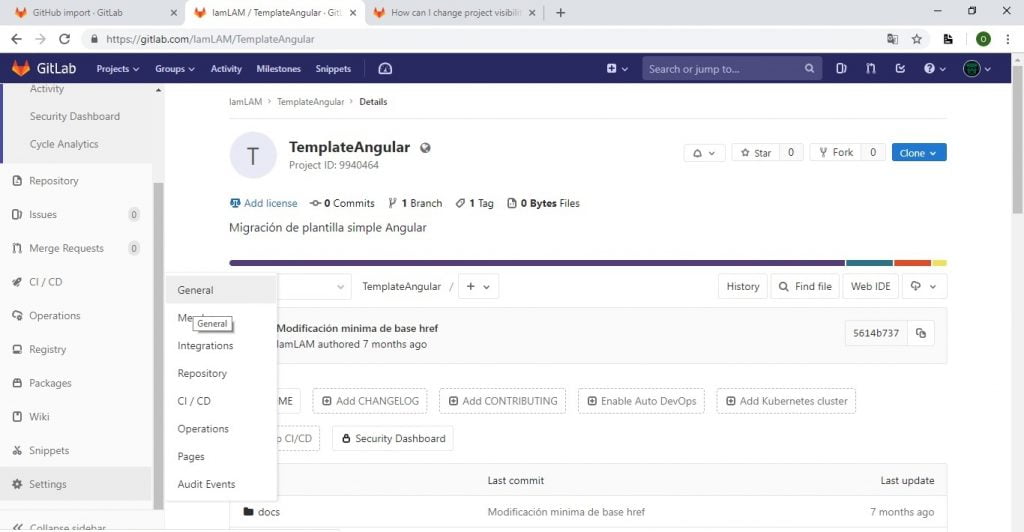Viewport: 1024px width, 532px height.
Task: Click the Wiki book icon
Action: [17, 416]
